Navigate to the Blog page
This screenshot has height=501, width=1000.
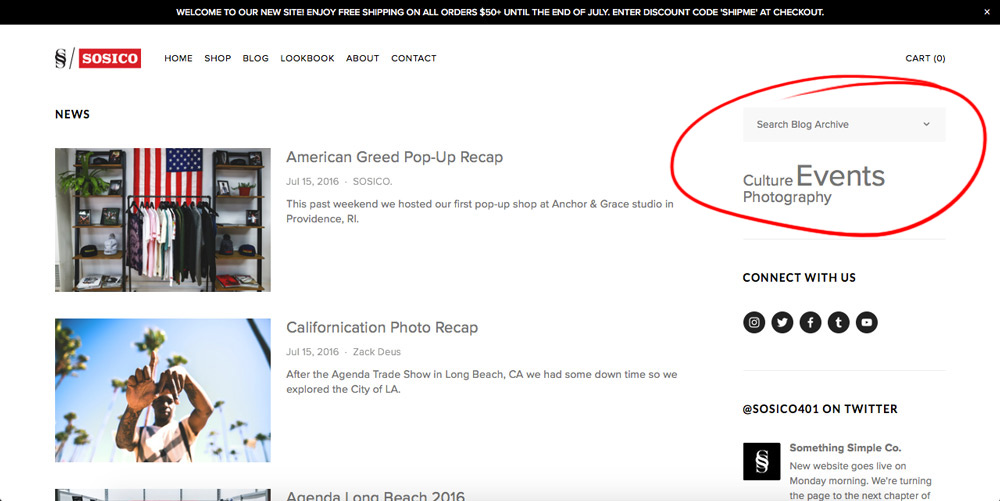[255, 58]
